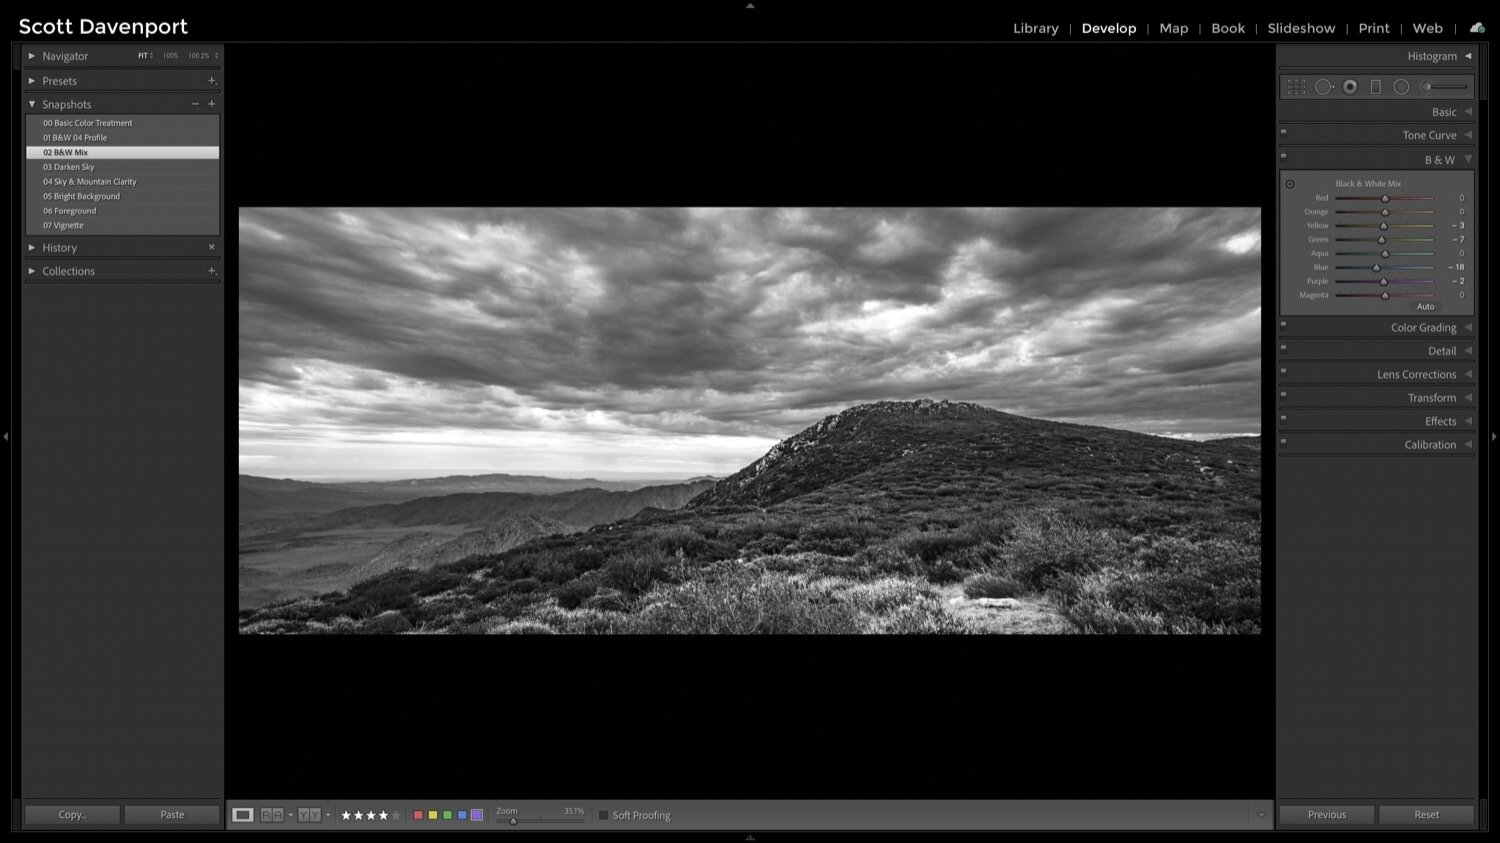This screenshot has height=843, width=1500.
Task: Switch to the Map module
Action: click(1174, 28)
